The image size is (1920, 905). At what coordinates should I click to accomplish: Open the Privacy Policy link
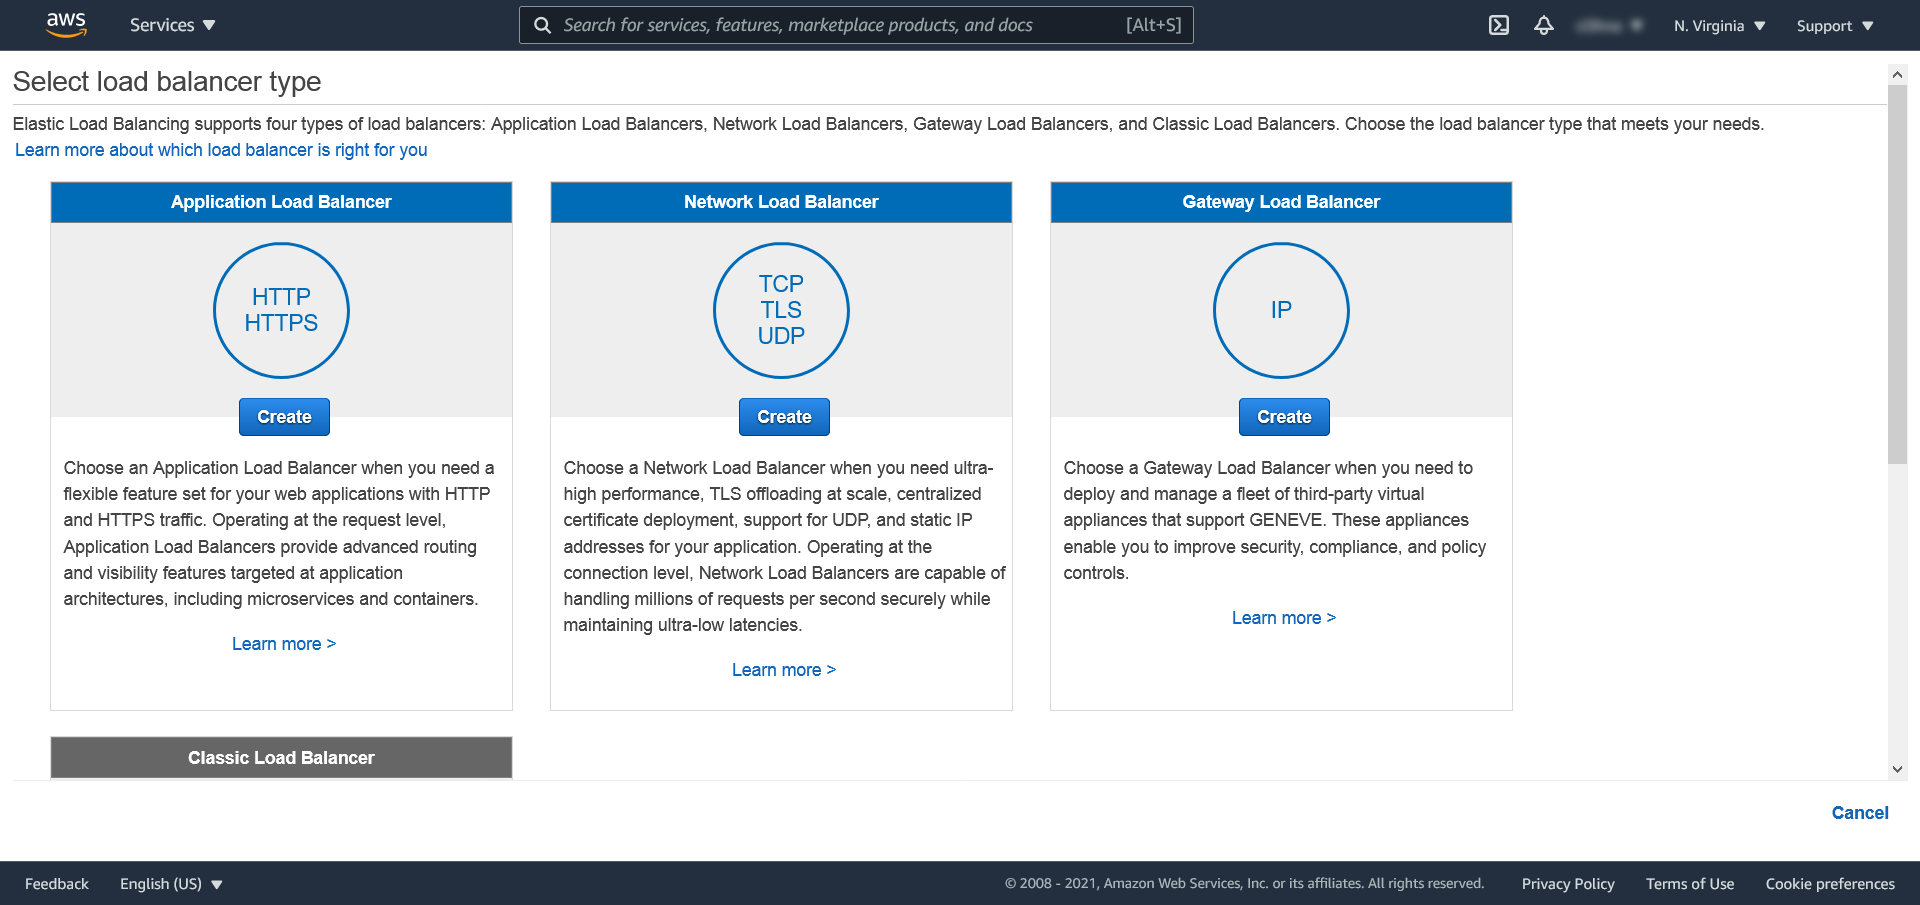click(x=1568, y=884)
